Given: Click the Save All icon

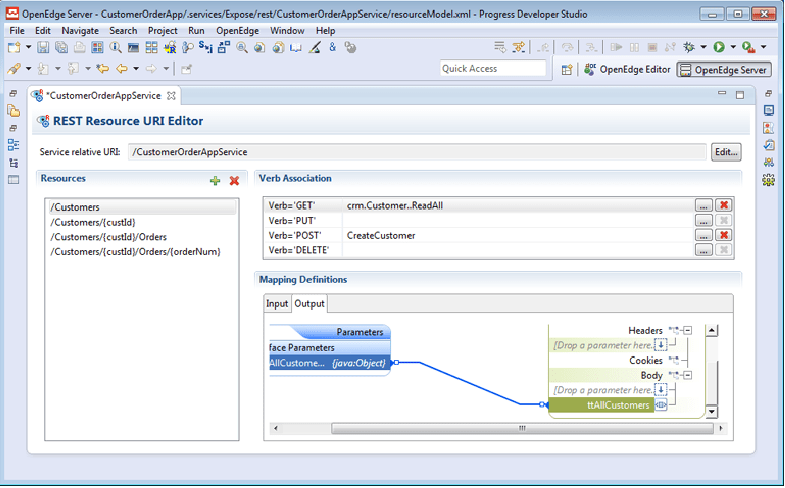Looking at the screenshot, I should click(x=61, y=48).
